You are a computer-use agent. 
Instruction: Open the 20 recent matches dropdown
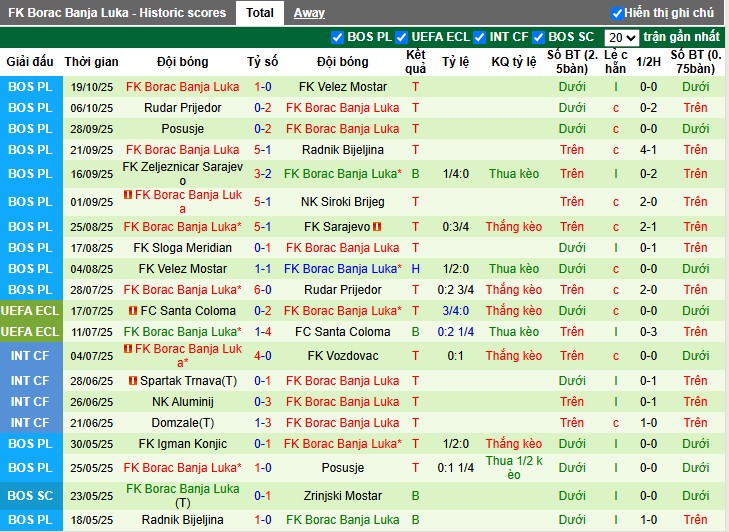(622, 38)
